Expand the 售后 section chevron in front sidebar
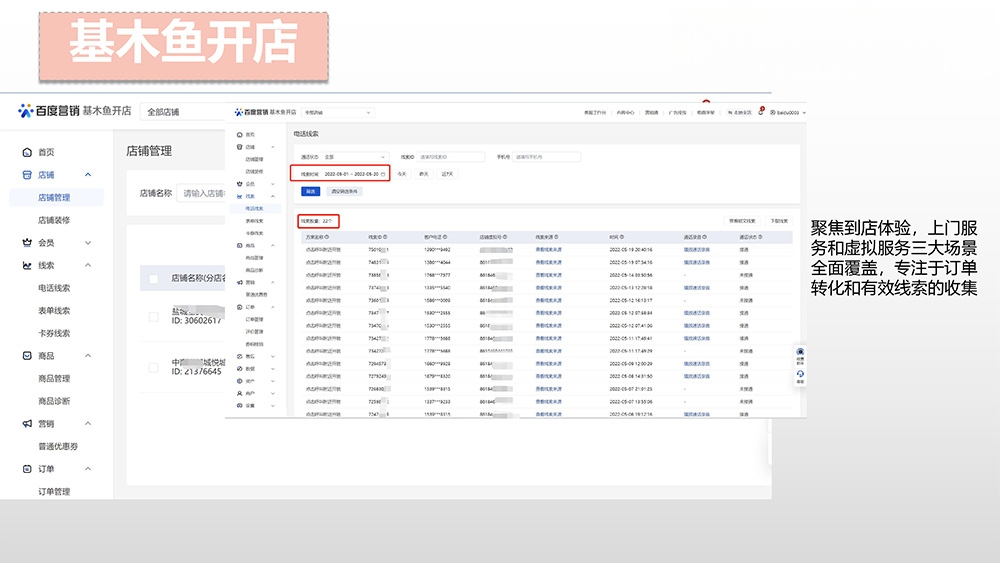Screen dimensions: 1000x563 pyautogui.click(x=273, y=356)
